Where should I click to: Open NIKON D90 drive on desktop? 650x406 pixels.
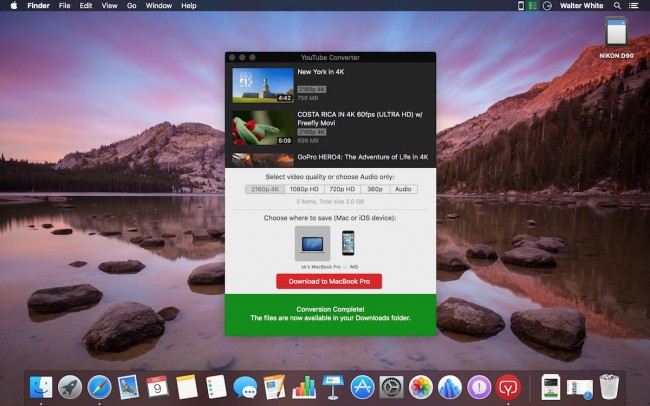coord(616,37)
